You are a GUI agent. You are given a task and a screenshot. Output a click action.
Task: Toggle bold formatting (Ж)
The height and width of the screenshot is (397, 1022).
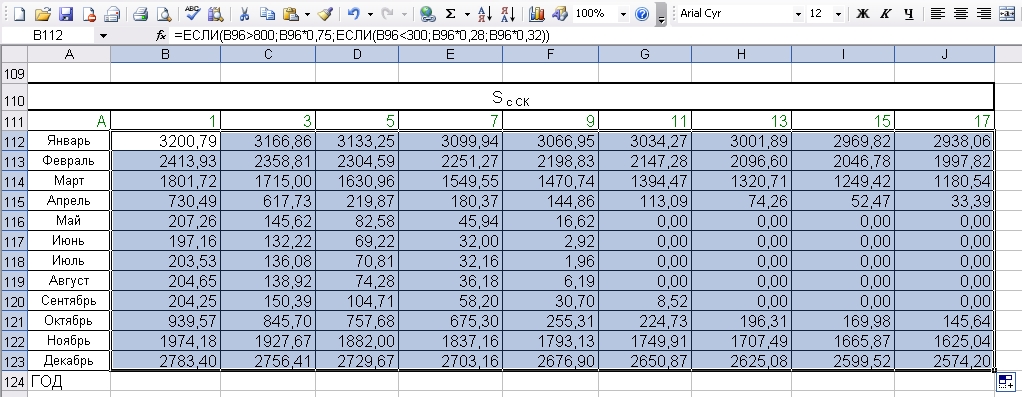pyautogui.click(x=863, y=13)
